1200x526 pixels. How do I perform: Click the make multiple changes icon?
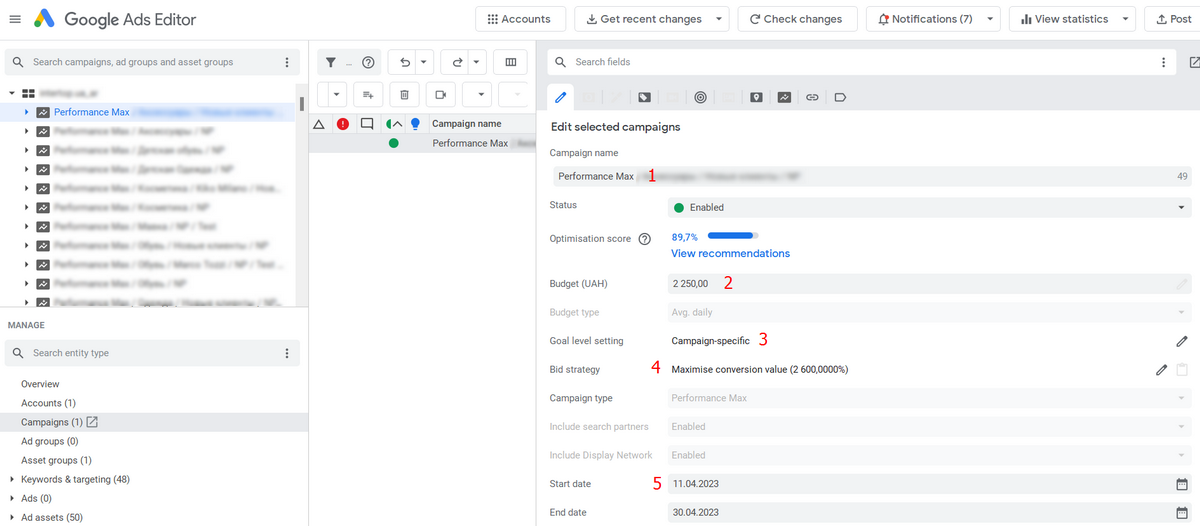click(368, 94)
